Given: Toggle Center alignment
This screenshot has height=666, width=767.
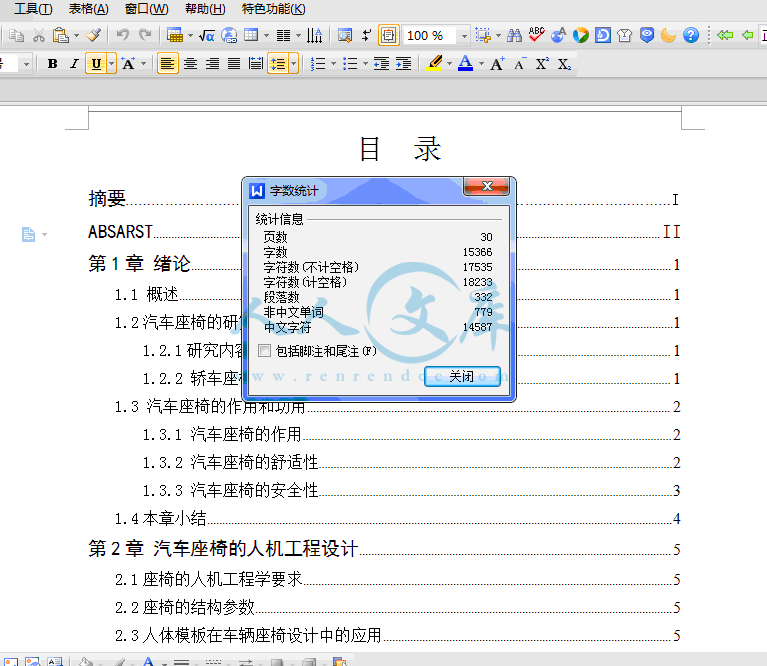Looking at the screenshot, I should [x=190, y=64].
